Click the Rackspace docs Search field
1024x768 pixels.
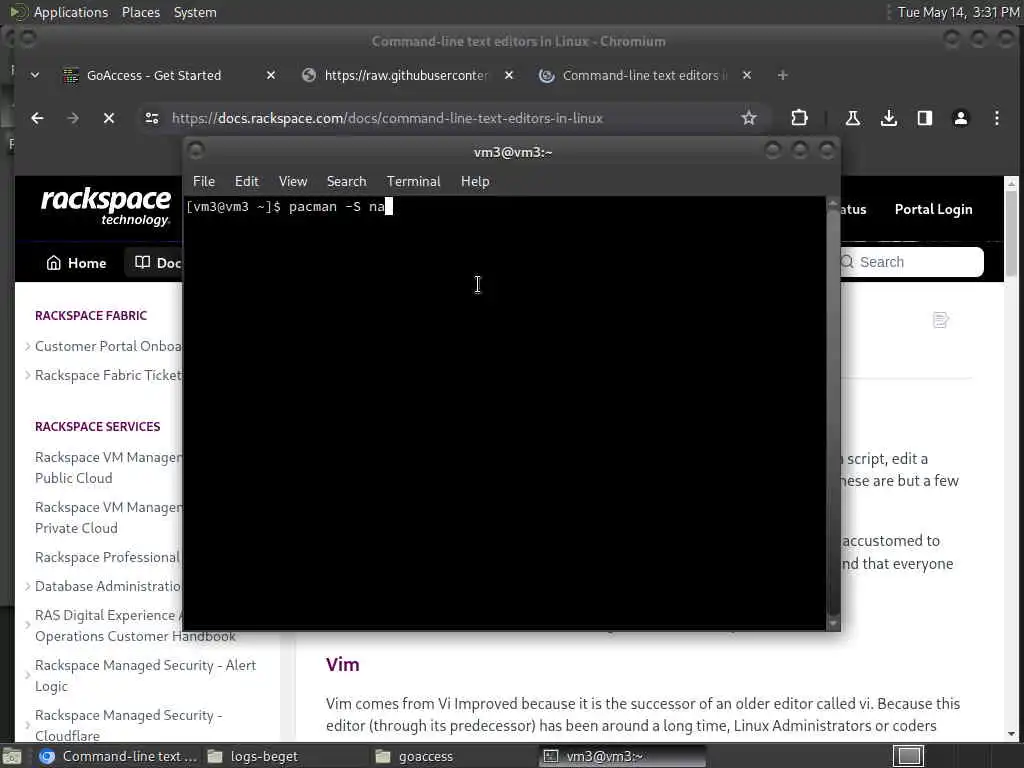pyautogui.click(x=912, y=262)
